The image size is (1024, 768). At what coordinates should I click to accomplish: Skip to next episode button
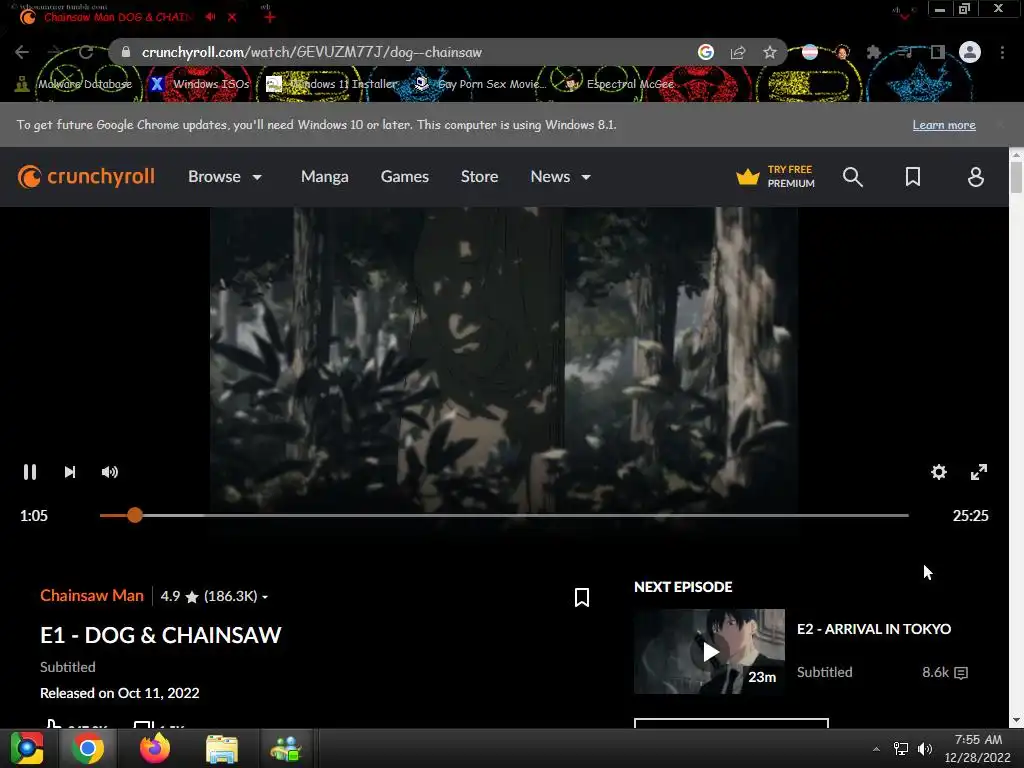70,472
